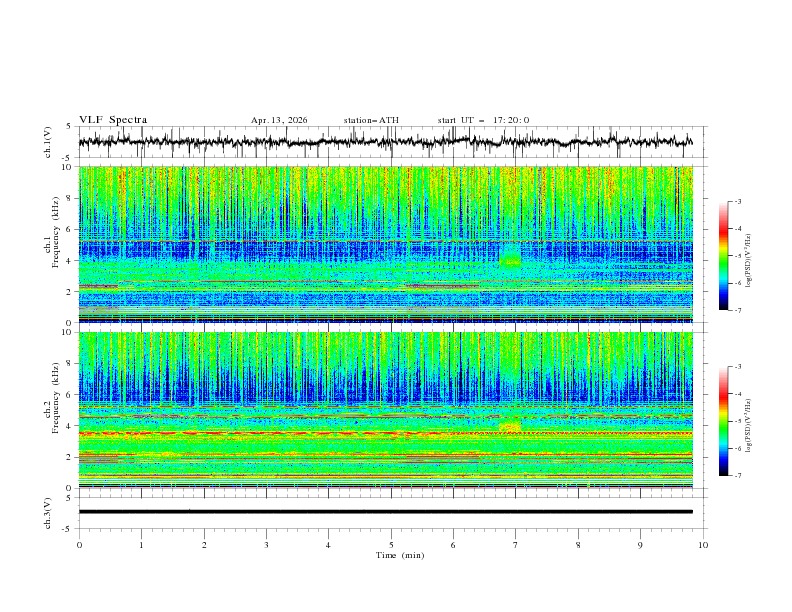Screen dimensions: 792x612
Task: Click the ch.1 PSD color bar
Action: click(x=724, y=256)
